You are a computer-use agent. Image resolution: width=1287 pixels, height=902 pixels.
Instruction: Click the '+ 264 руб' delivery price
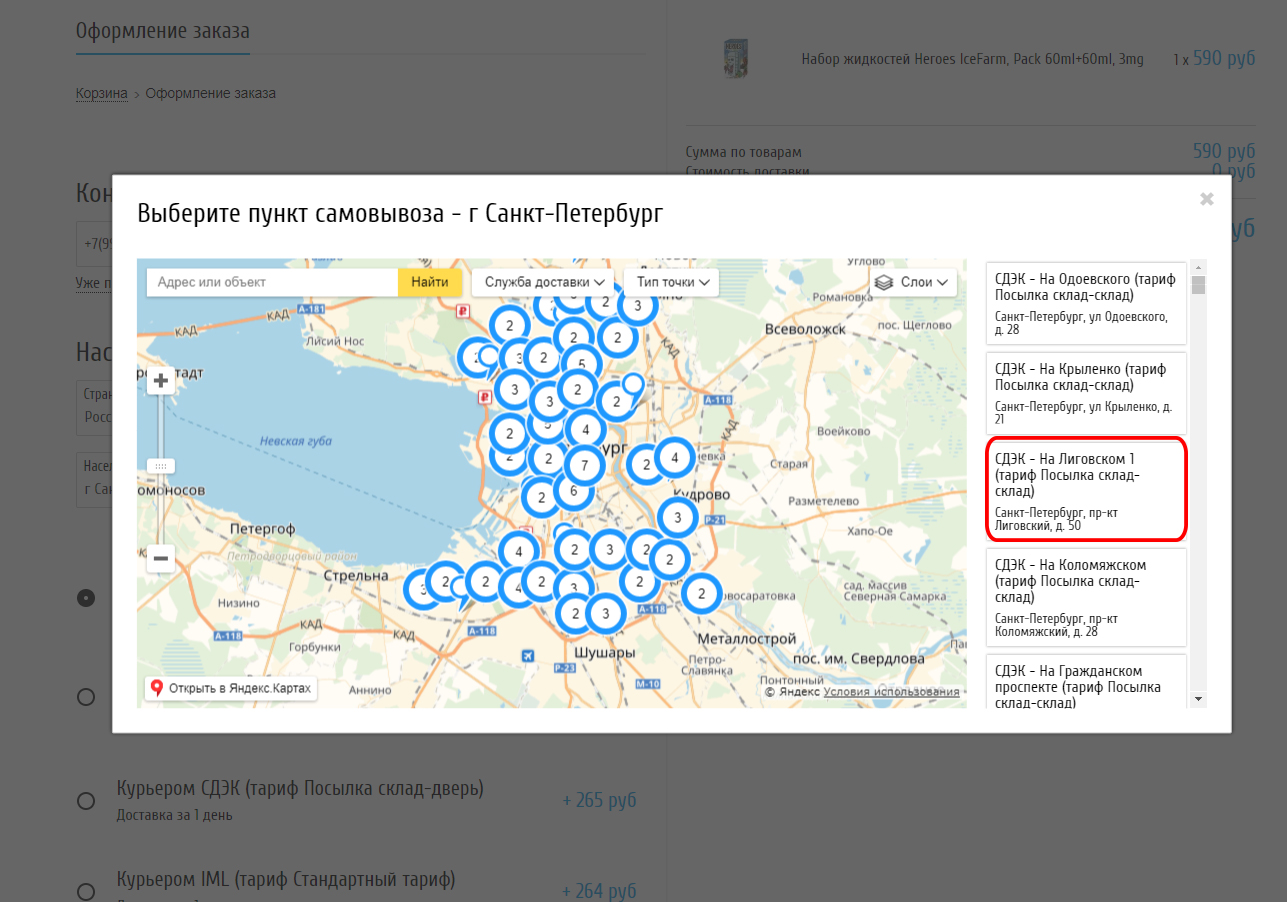[x=599, y=890]
